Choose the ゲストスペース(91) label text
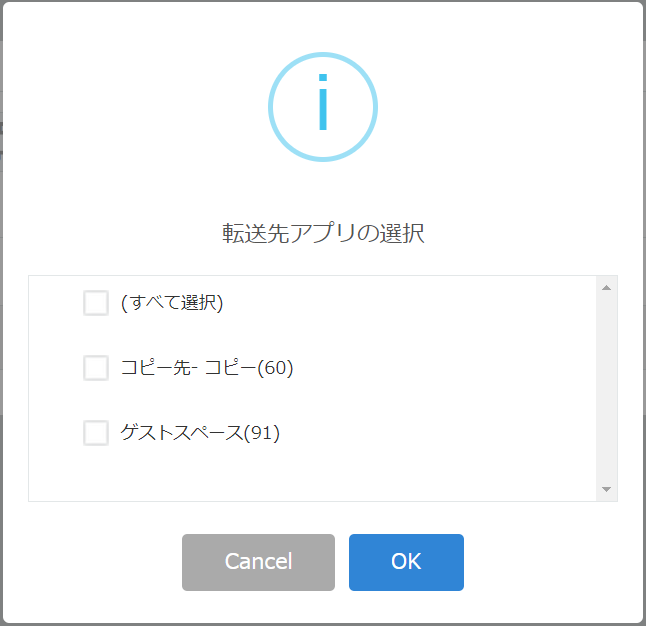The width and height of the screenshot is (646, 626). click(x=200, y=433)
